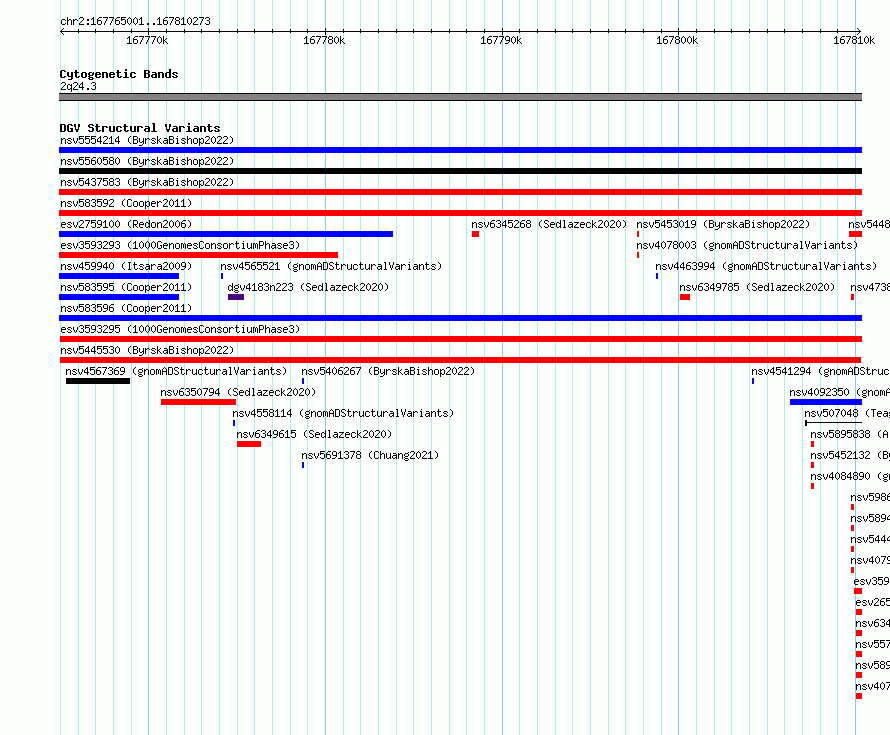Select nsv4567369 (gnomADStructuralVariants) label
This screenshot has width=890, height=735.
177,371
